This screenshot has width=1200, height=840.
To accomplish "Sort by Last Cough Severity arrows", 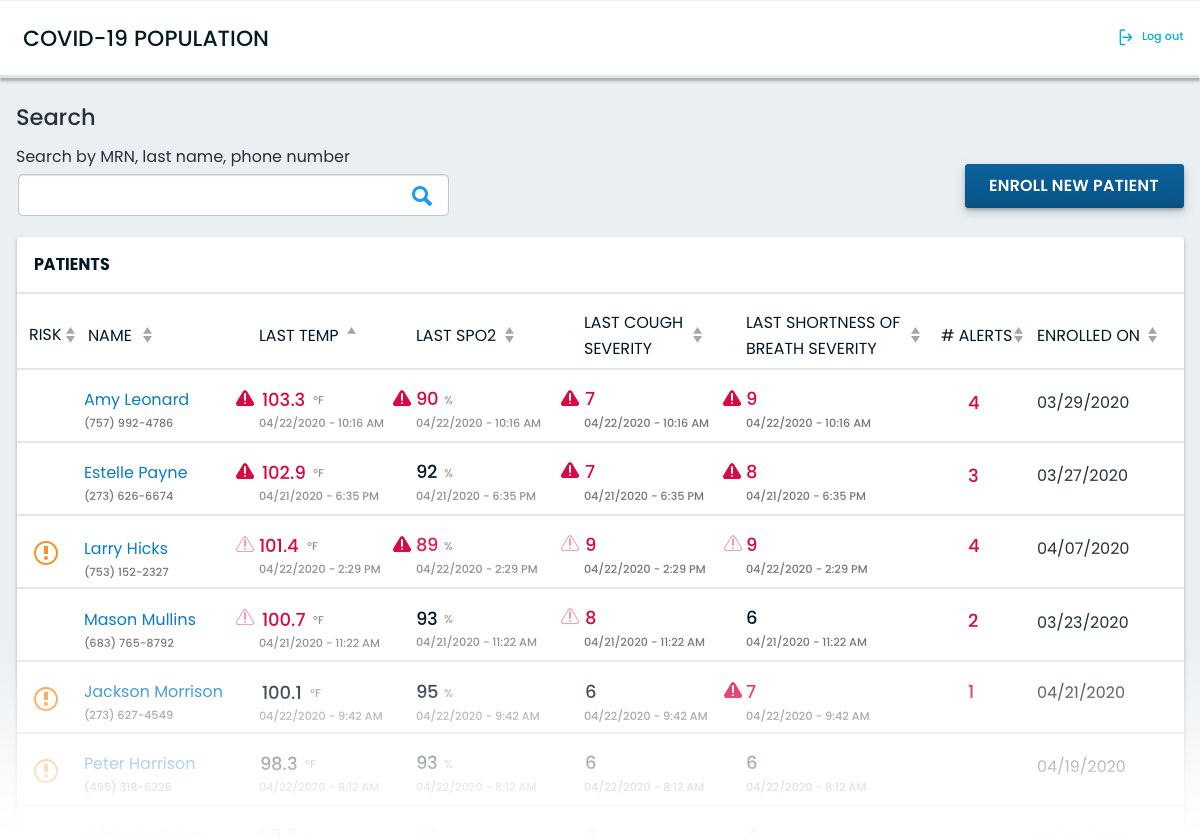I will [x=697, y=336].
